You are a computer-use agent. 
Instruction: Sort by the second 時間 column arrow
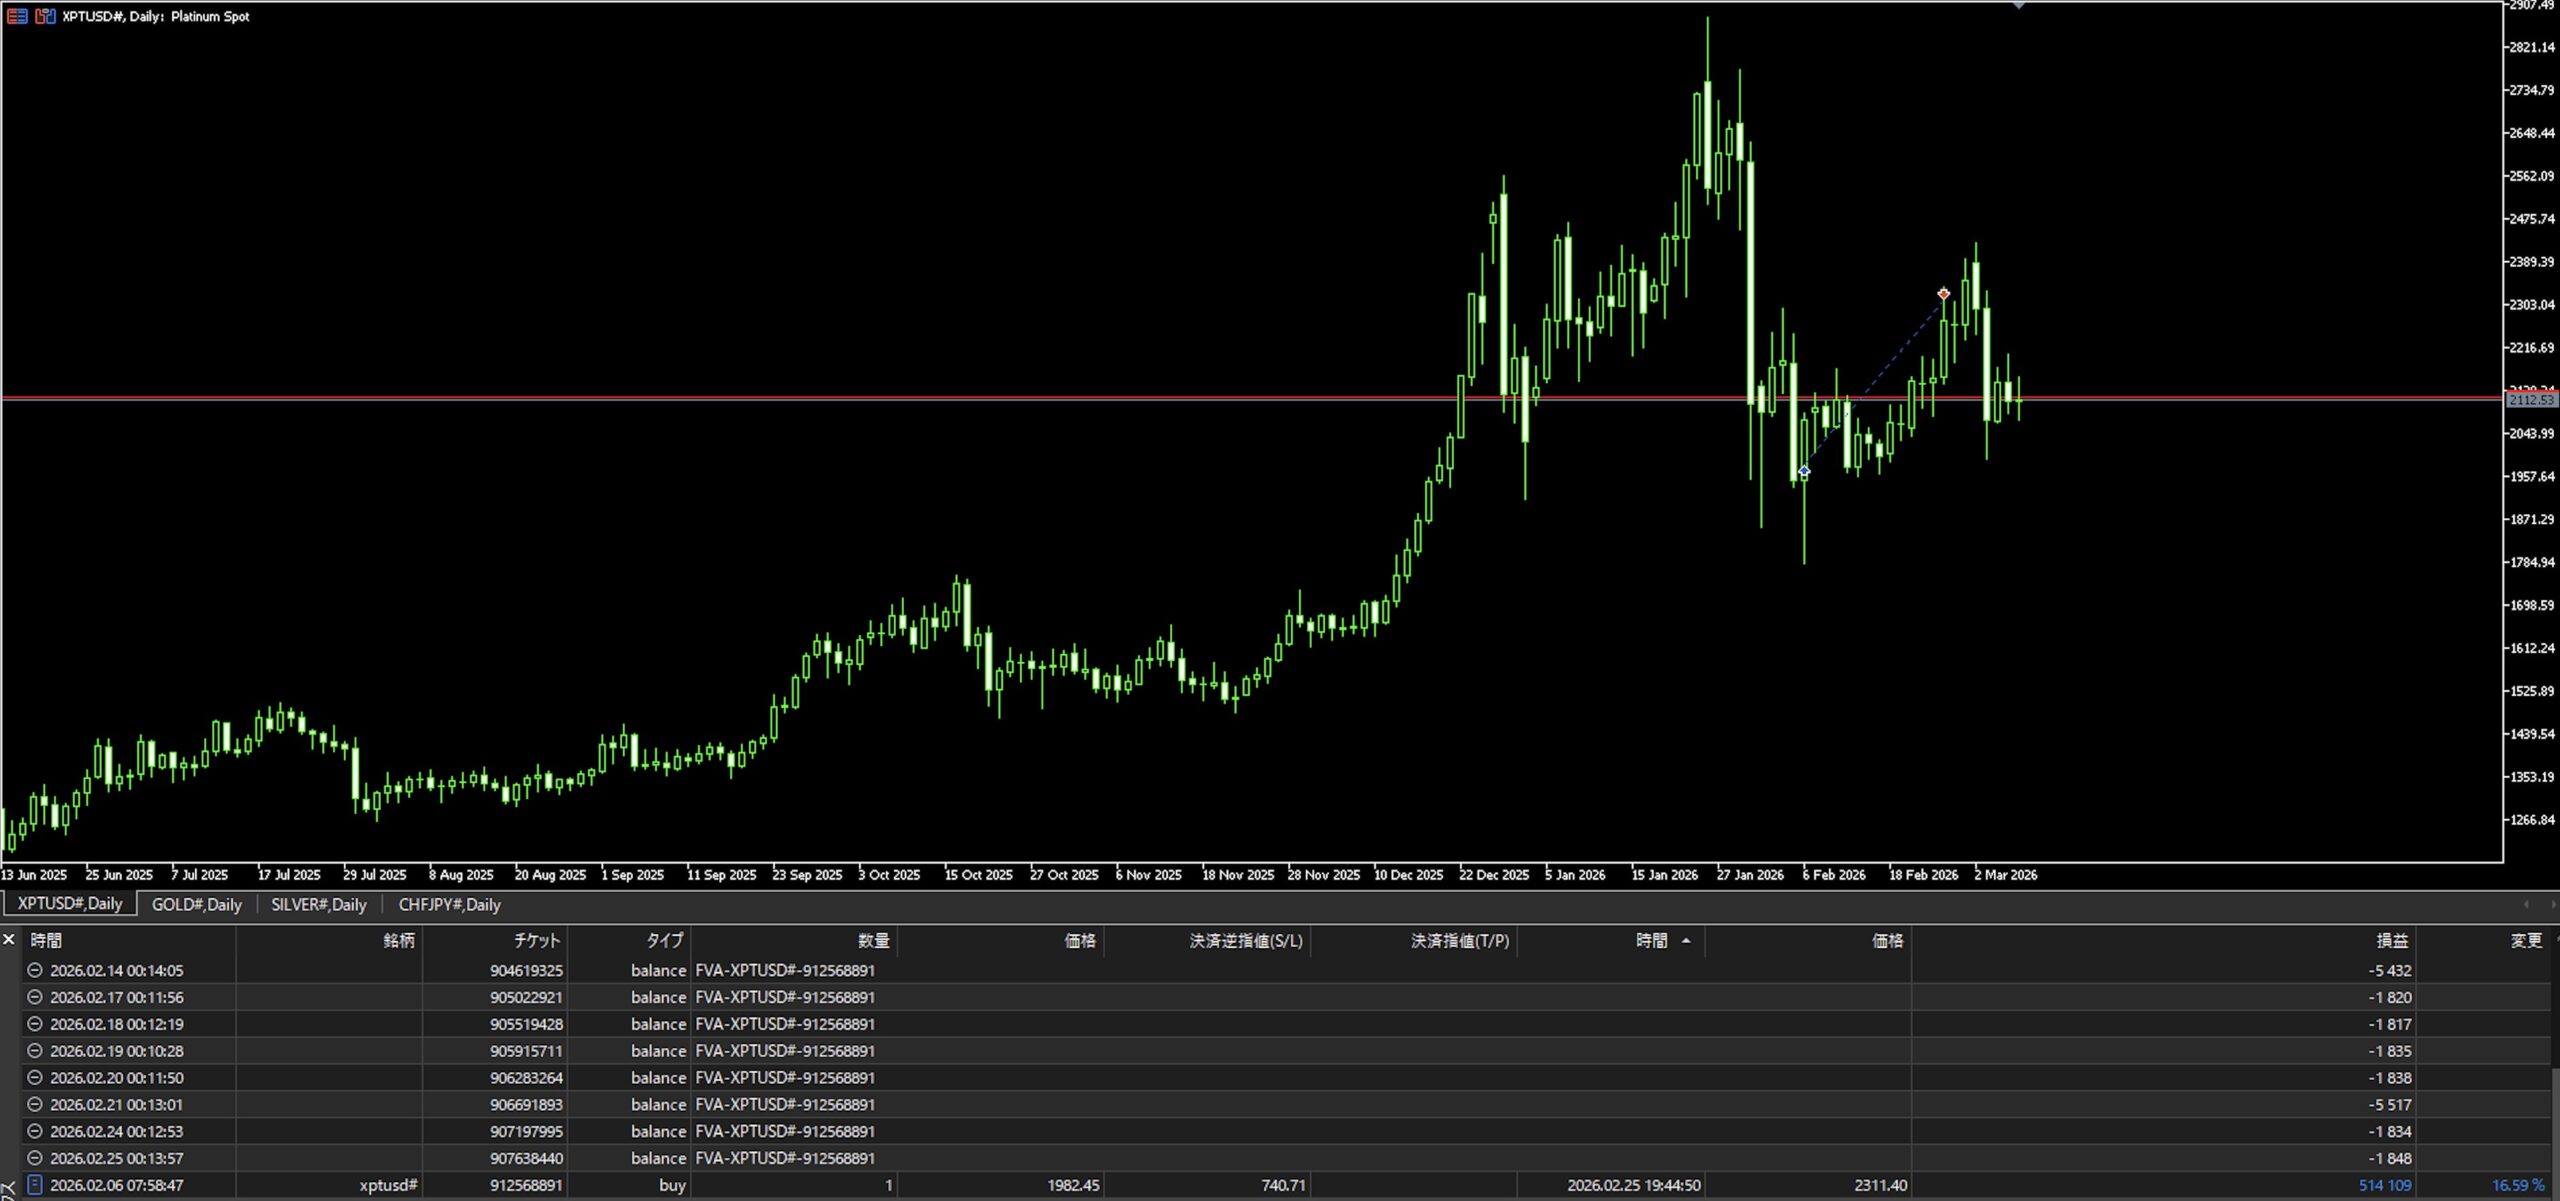pos(1686,940)
